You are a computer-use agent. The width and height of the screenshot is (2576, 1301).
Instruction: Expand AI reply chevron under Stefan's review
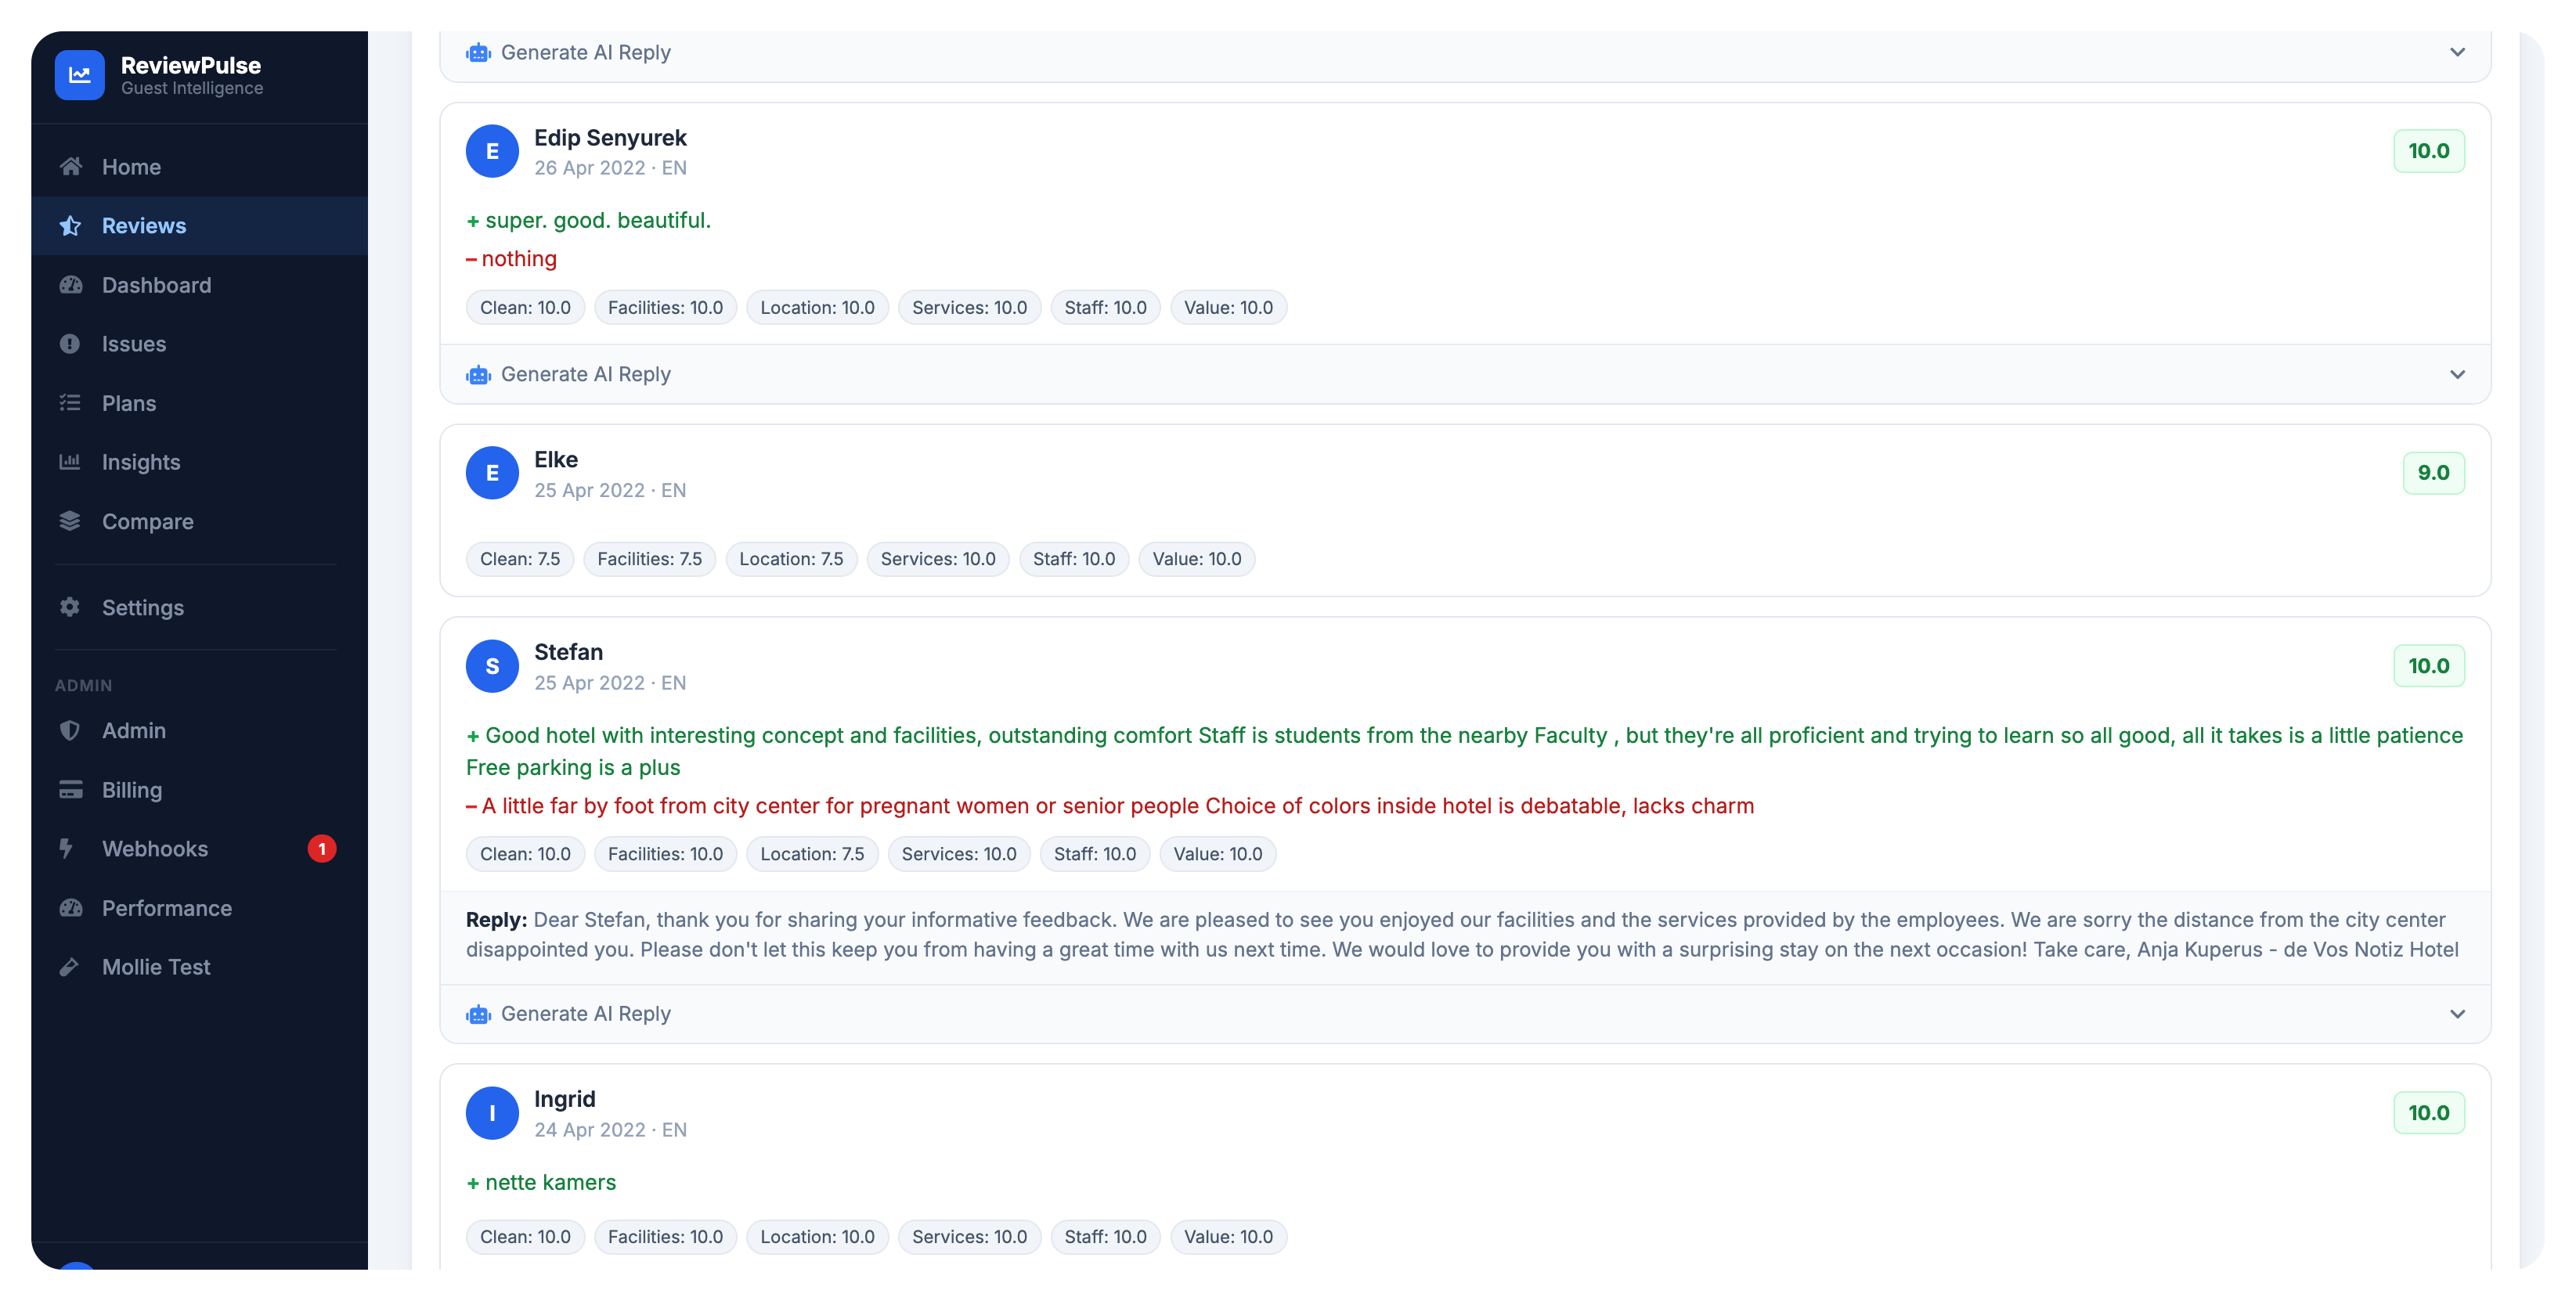2457,1014
